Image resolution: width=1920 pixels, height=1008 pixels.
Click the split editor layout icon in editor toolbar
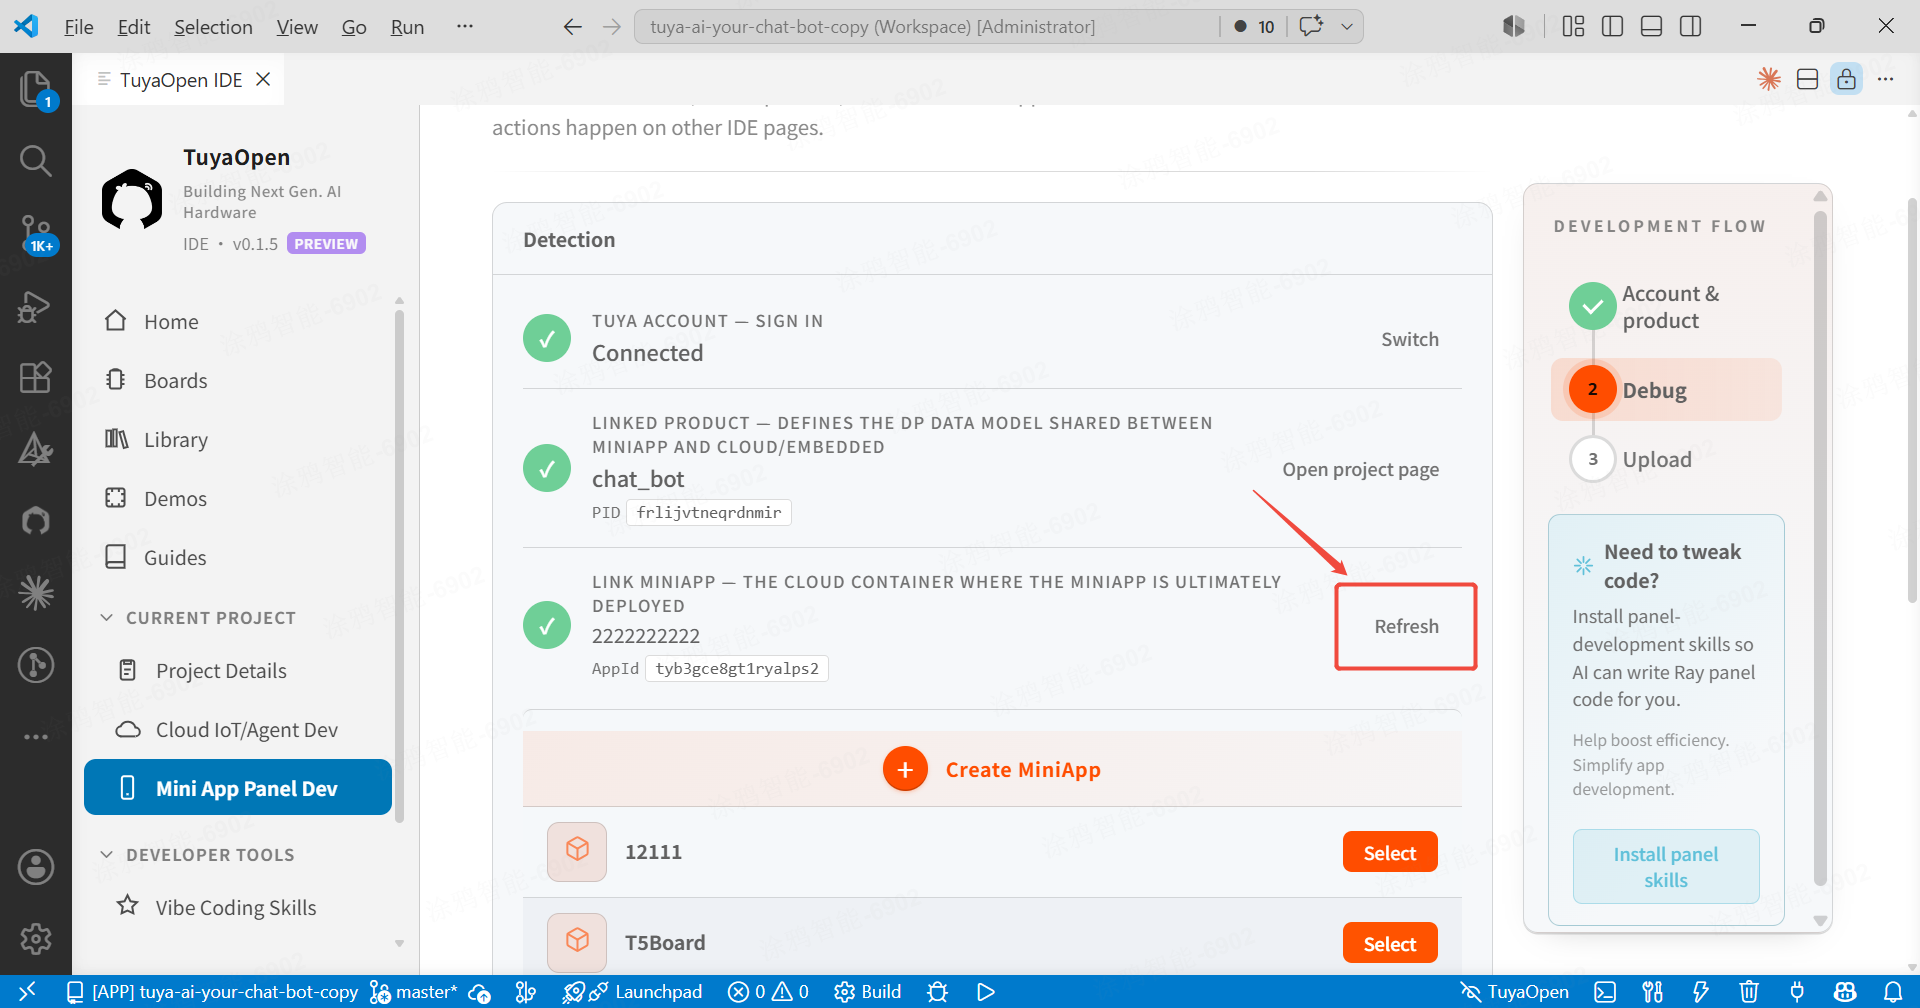point(1807,79)
